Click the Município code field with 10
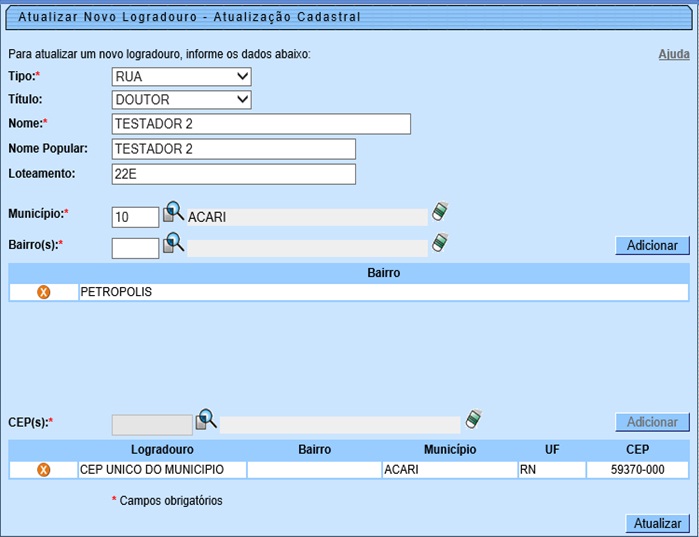 (135, 217)
